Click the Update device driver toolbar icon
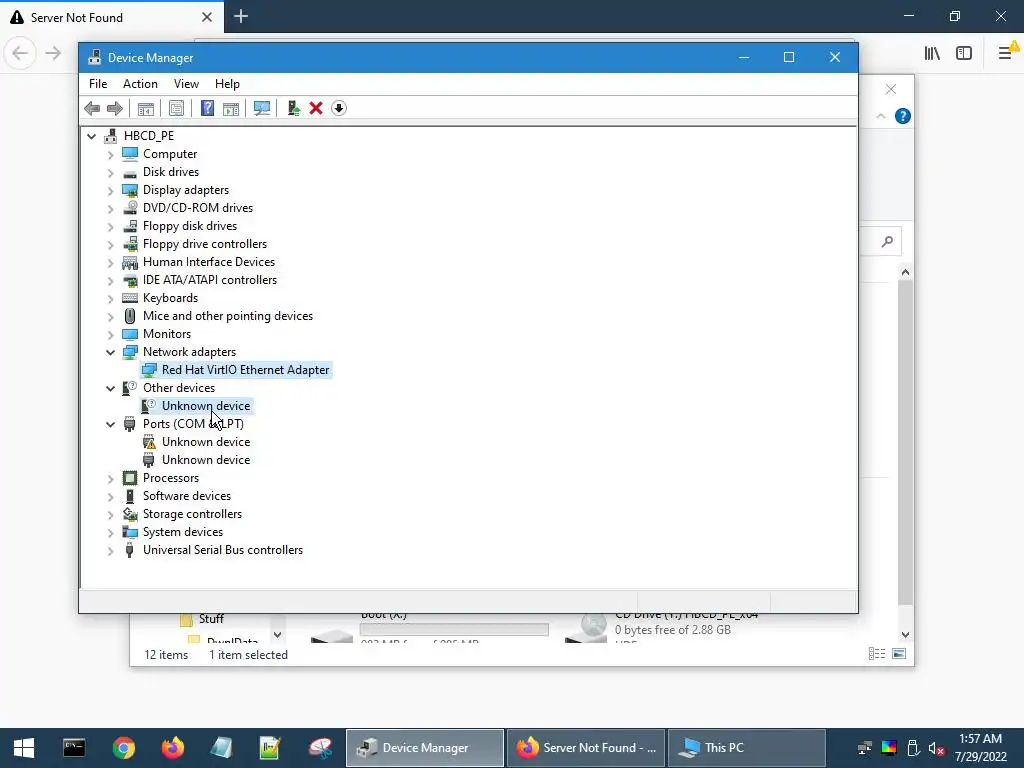 pyautogui.click(x=293, y=108)
